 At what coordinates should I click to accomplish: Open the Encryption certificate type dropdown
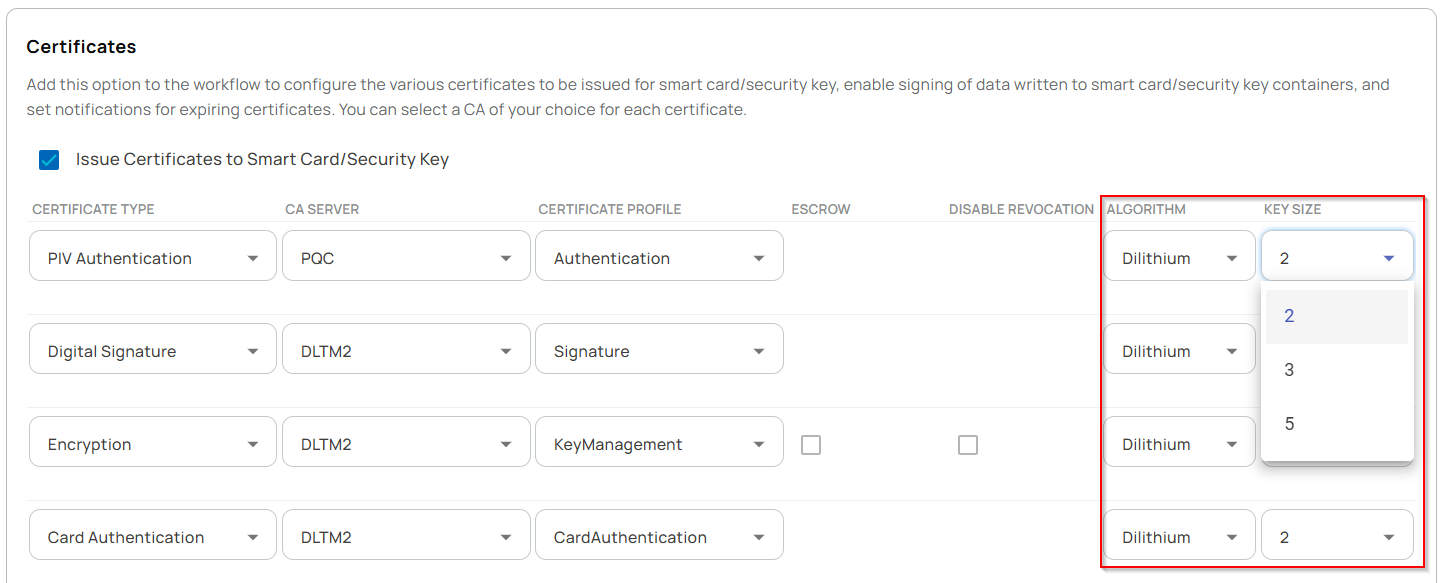(152, 441)
